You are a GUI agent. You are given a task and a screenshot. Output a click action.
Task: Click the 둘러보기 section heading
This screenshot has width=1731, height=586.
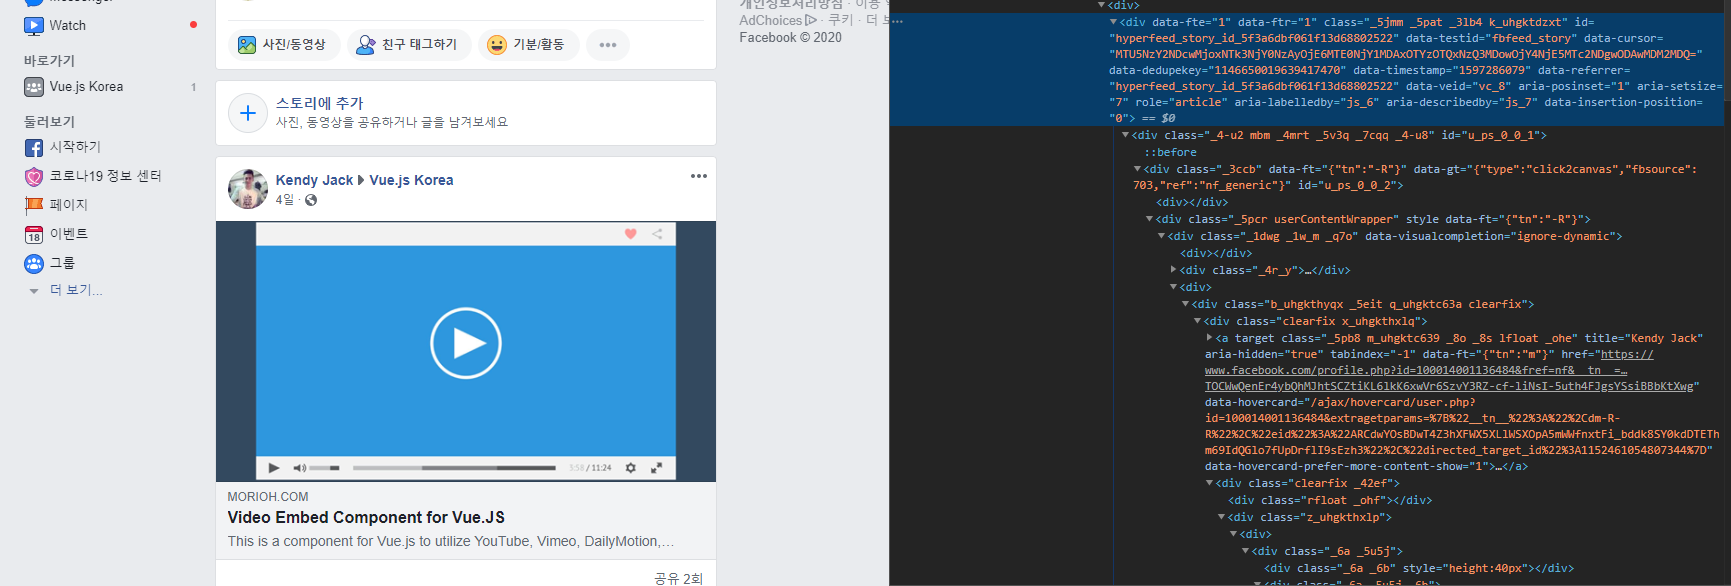[x=49, y=122]
